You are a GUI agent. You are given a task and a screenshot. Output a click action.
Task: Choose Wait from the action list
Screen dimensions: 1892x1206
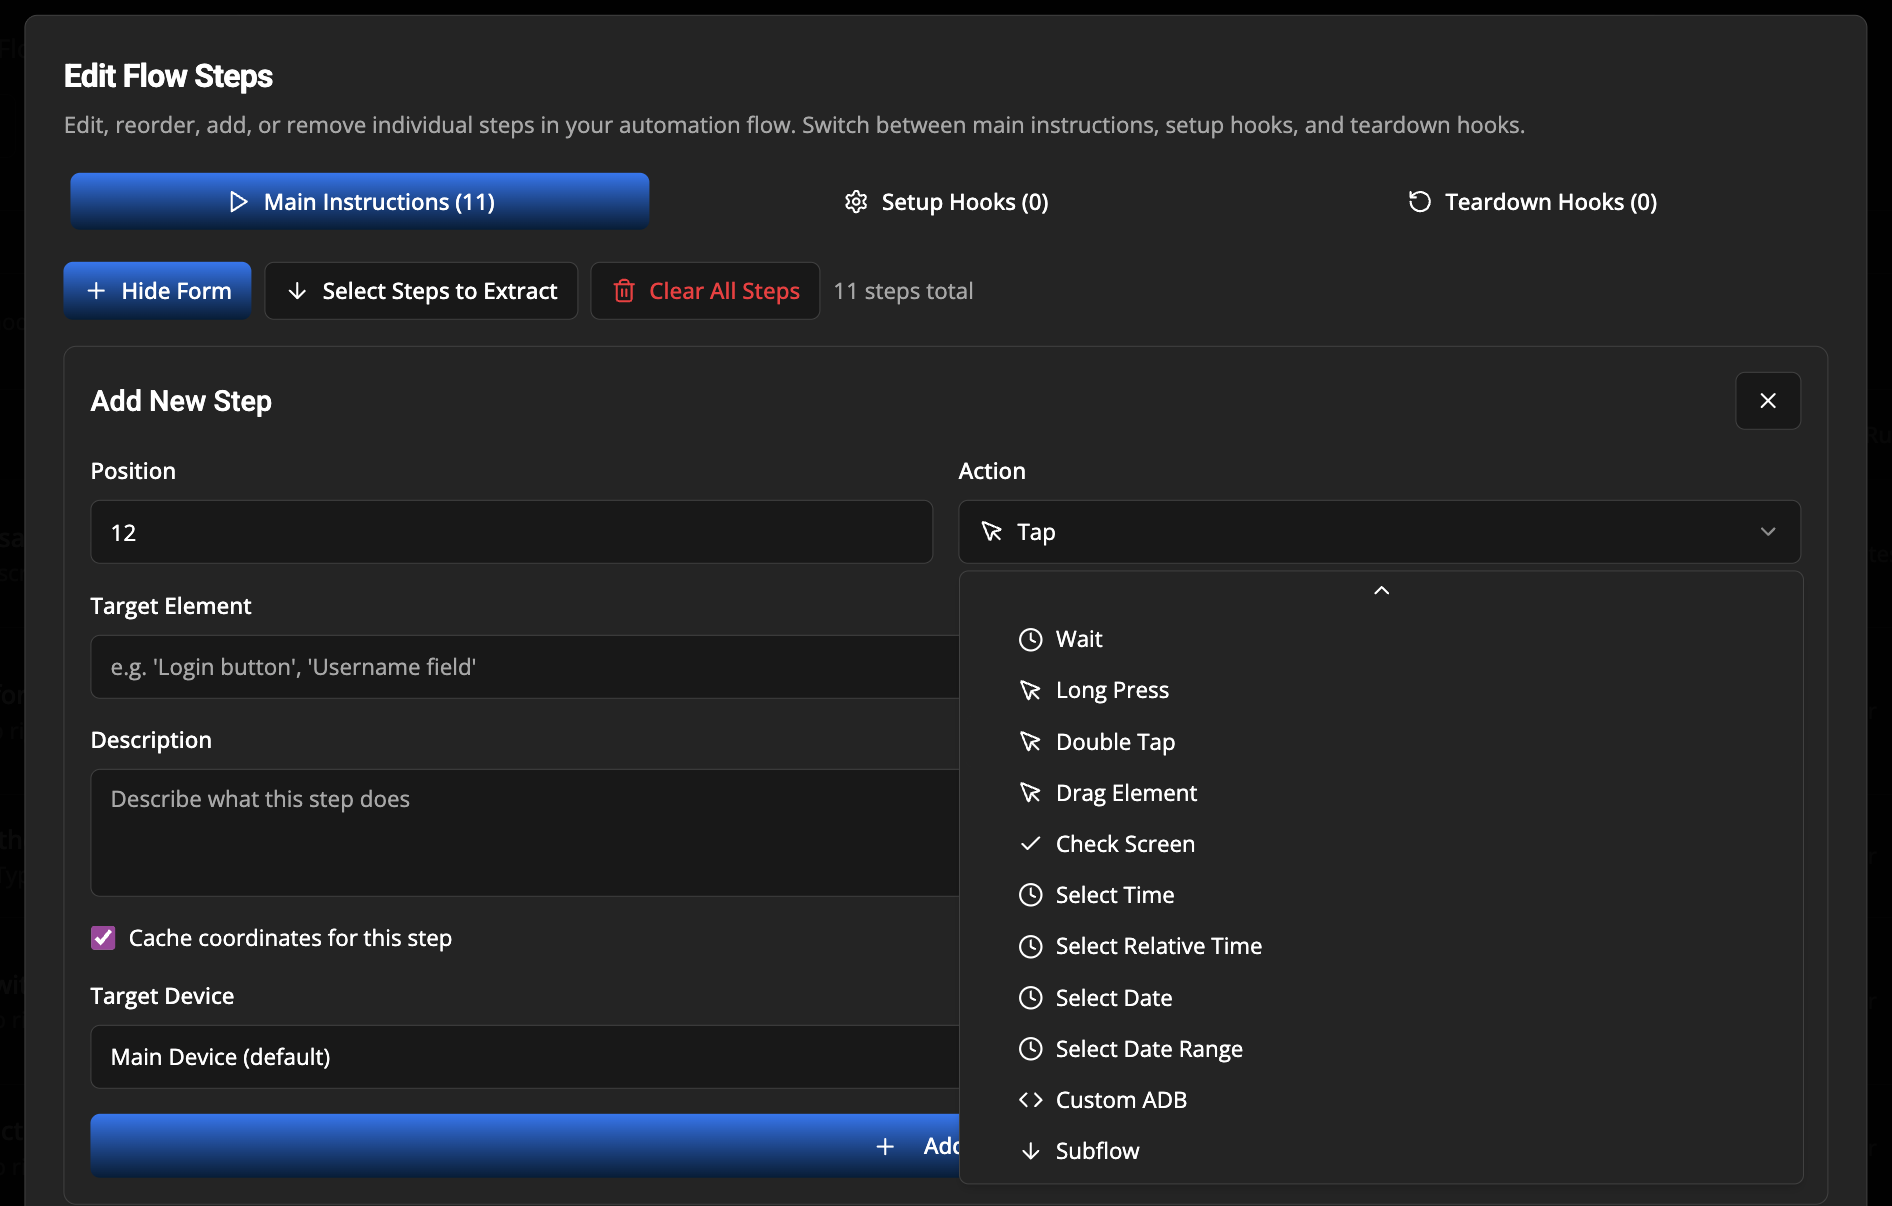pos(1380,639)
